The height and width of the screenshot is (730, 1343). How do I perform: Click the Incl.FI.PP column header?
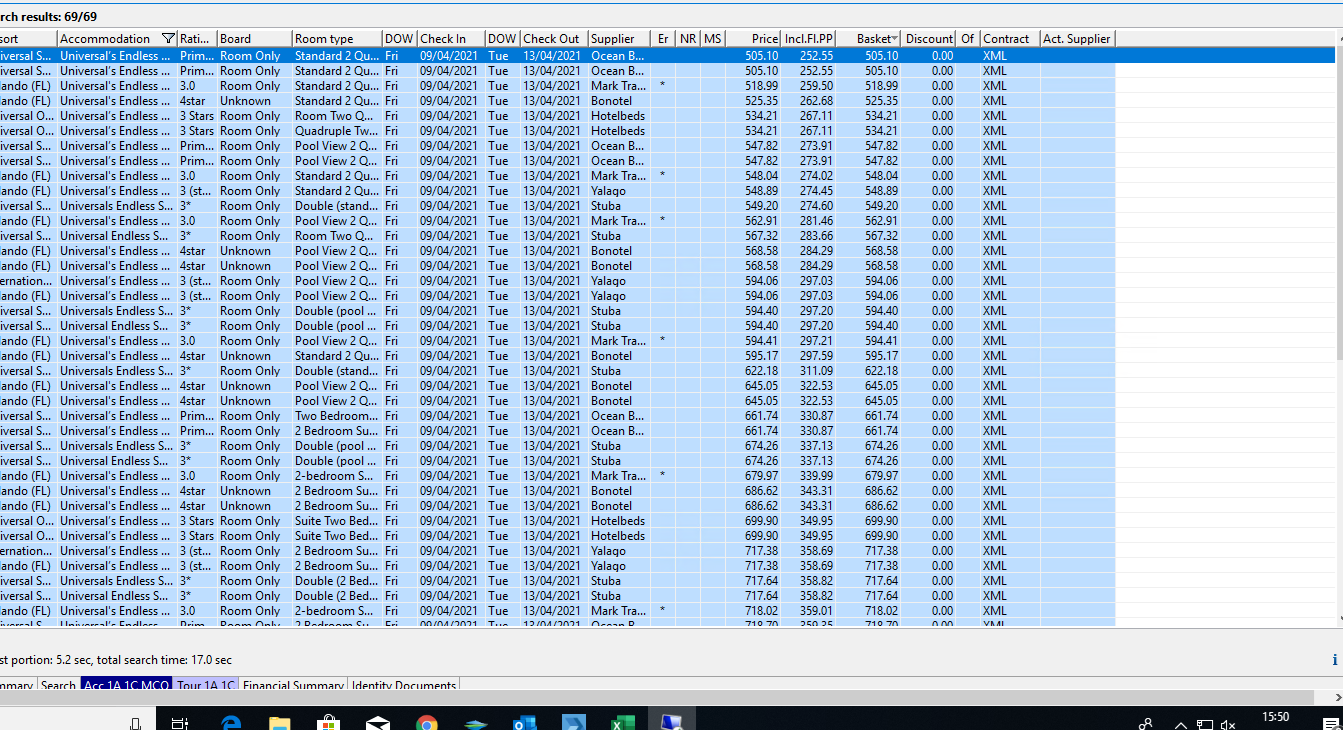coord(809,39)
